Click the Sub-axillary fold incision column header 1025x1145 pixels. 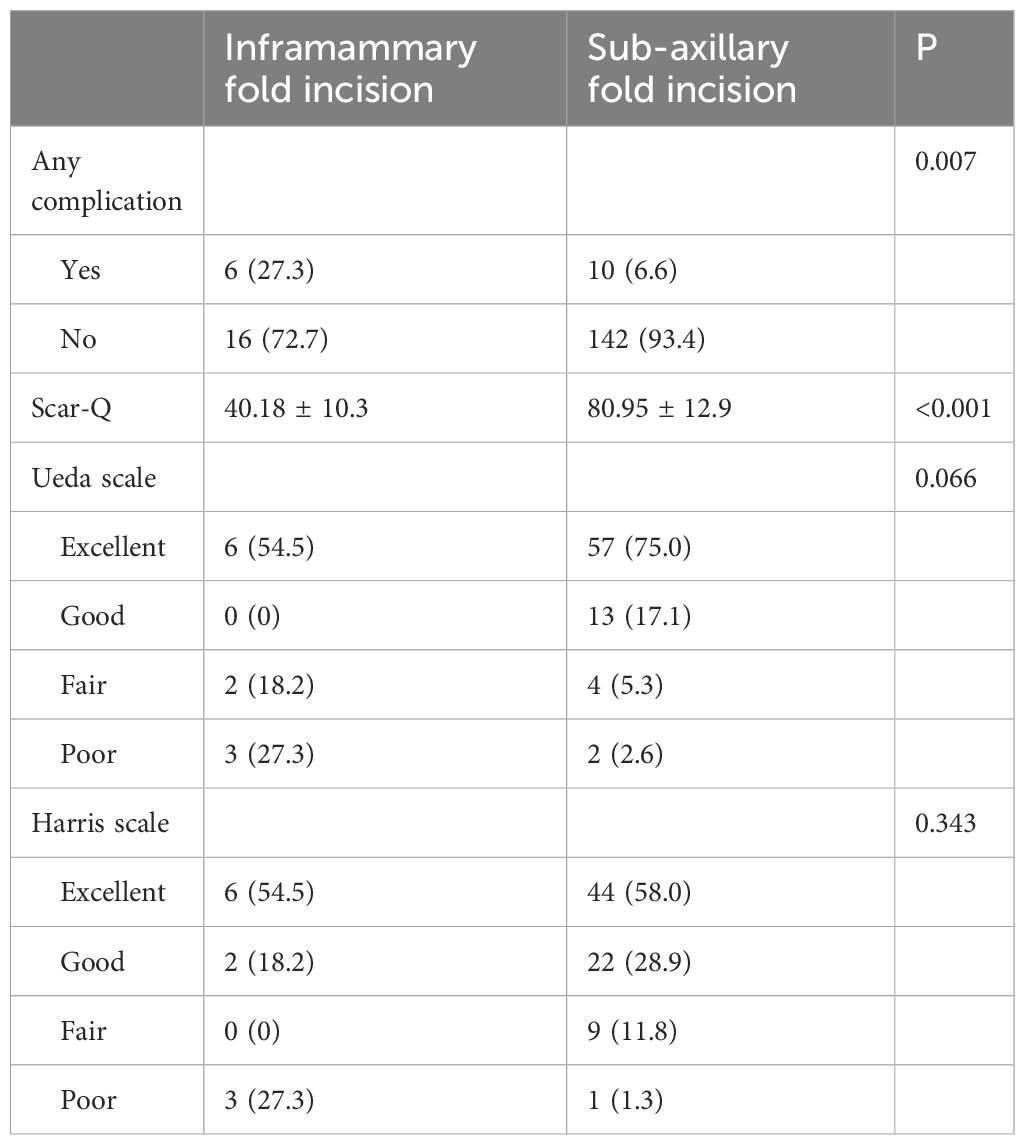[691, 69]
